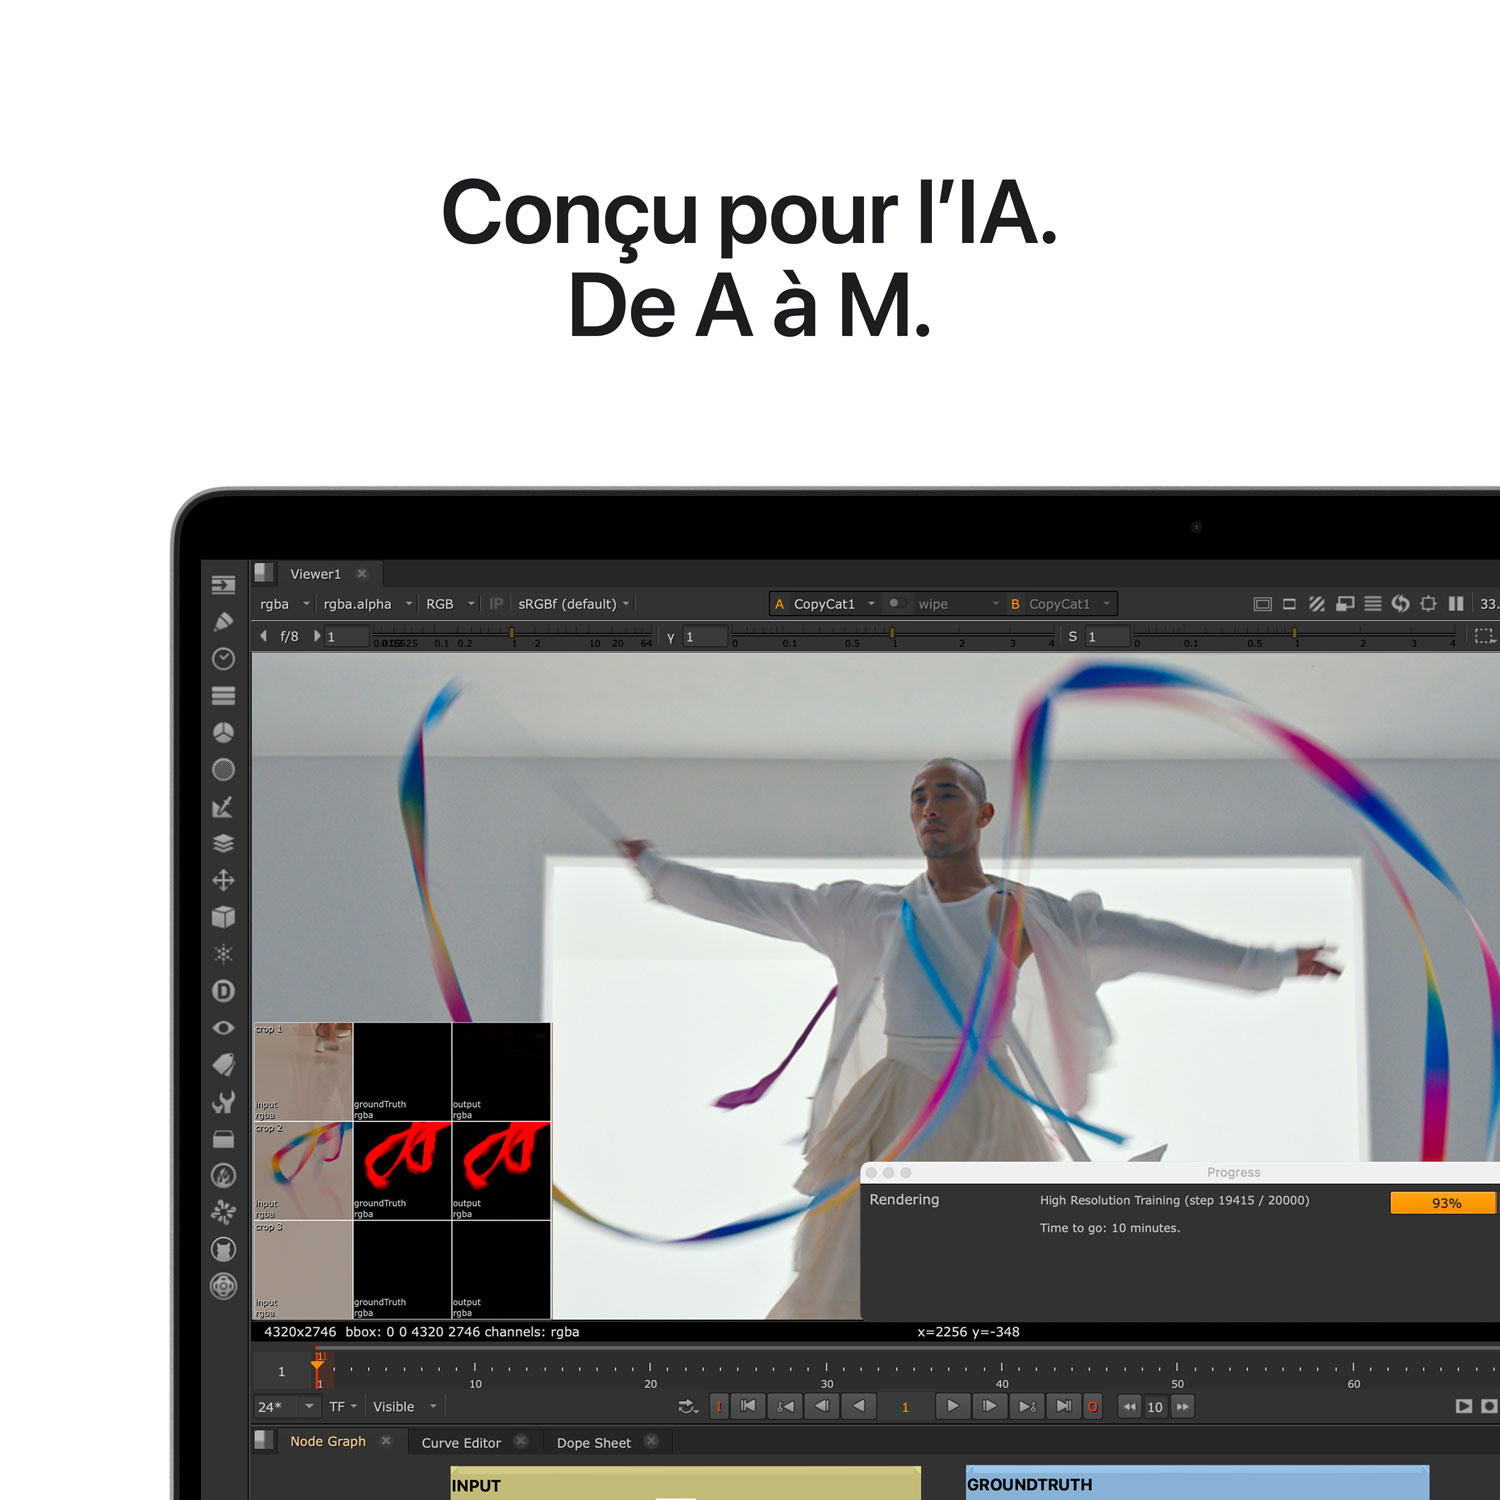
Task: Open the Color nodes toolbox (pie icon)
Action: point(222,731)
